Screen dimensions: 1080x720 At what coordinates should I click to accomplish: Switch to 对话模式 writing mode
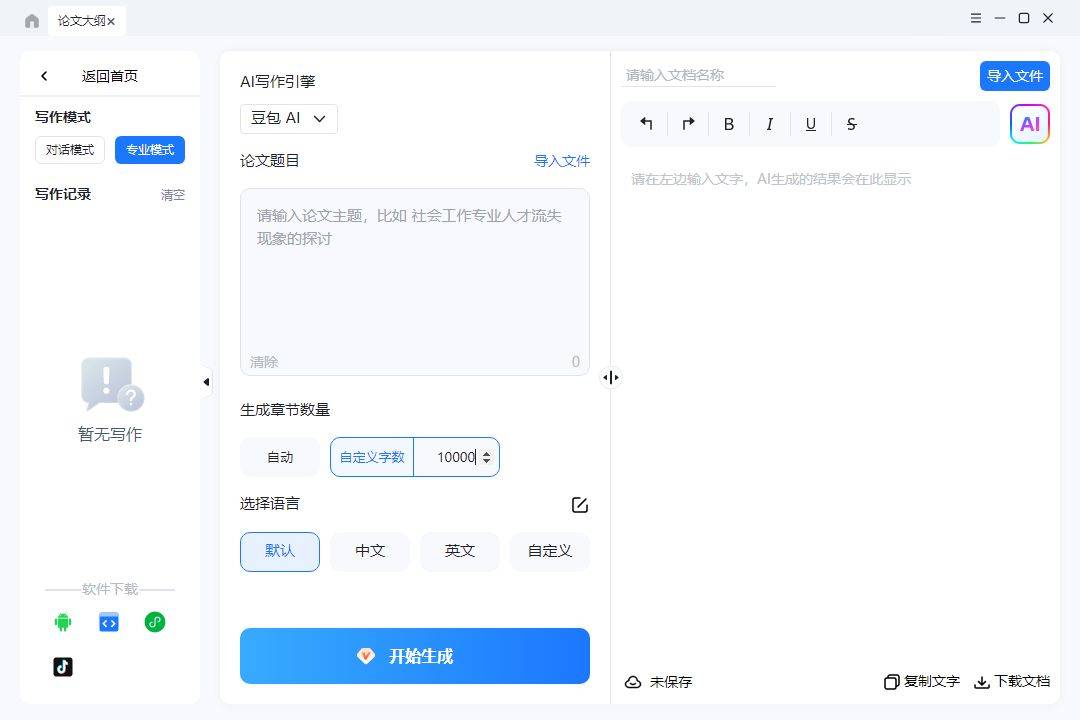click(70, 150)
